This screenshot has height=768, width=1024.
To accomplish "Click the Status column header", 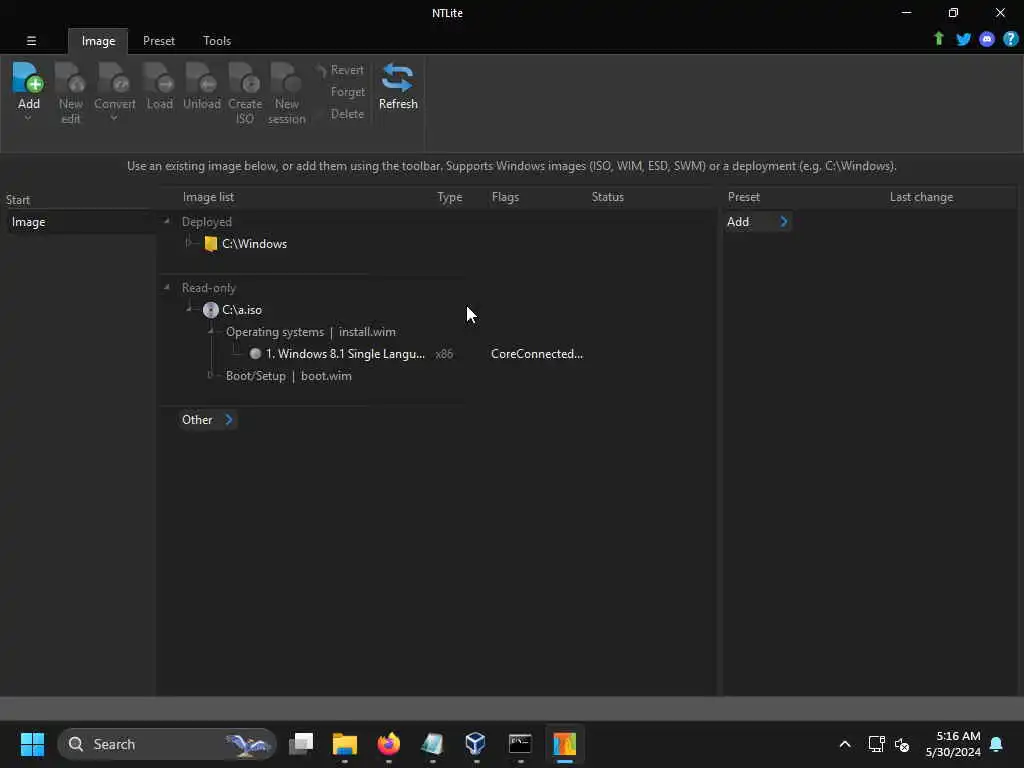I will coord(607,197).
